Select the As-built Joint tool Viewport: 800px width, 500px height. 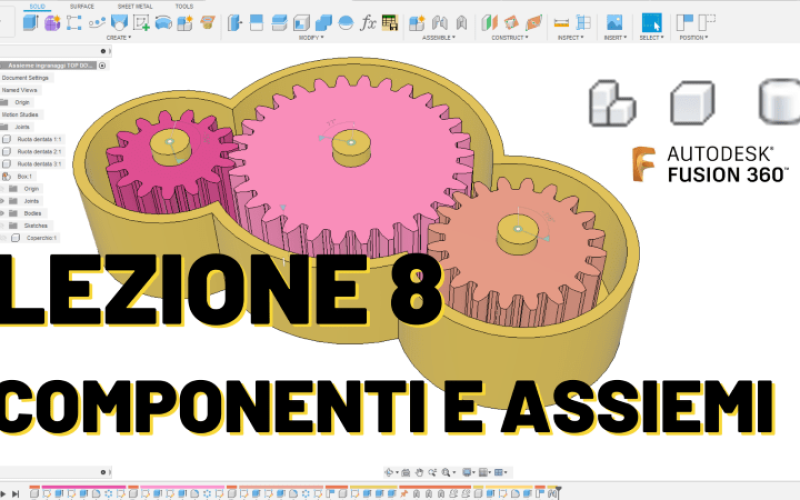[461, 23]
